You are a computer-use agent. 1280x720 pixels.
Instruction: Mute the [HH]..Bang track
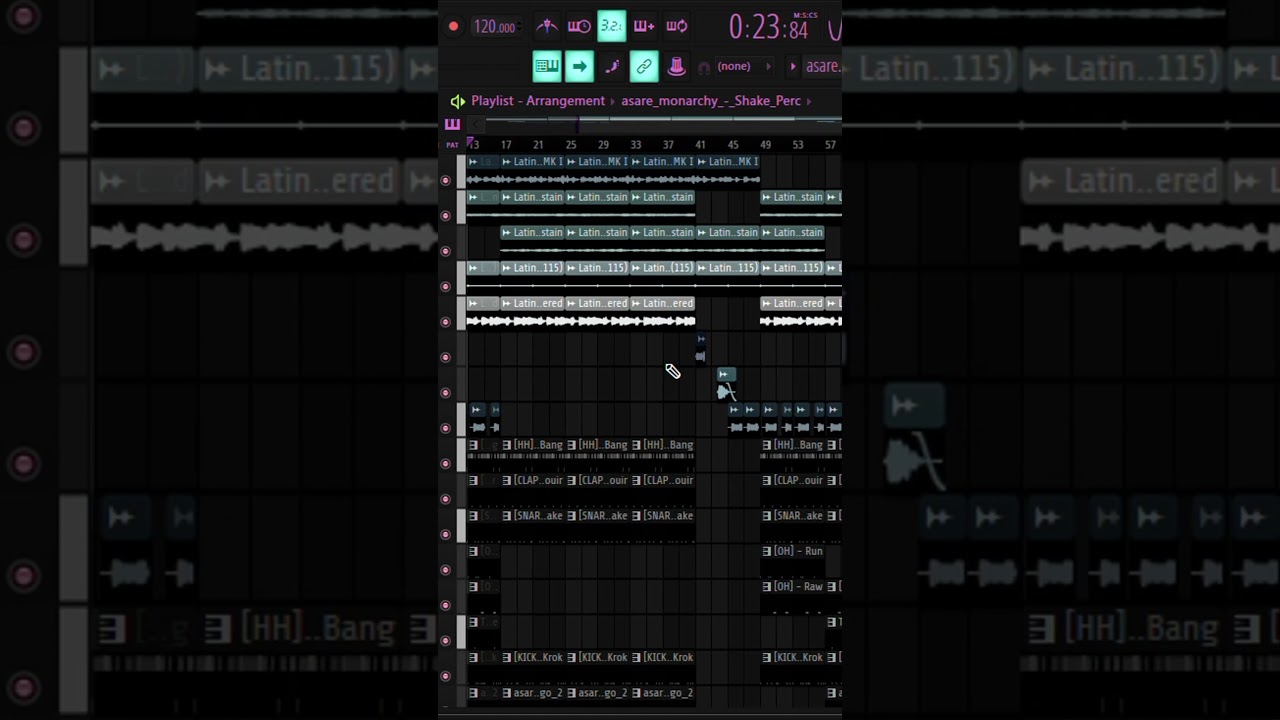[446, 463]
